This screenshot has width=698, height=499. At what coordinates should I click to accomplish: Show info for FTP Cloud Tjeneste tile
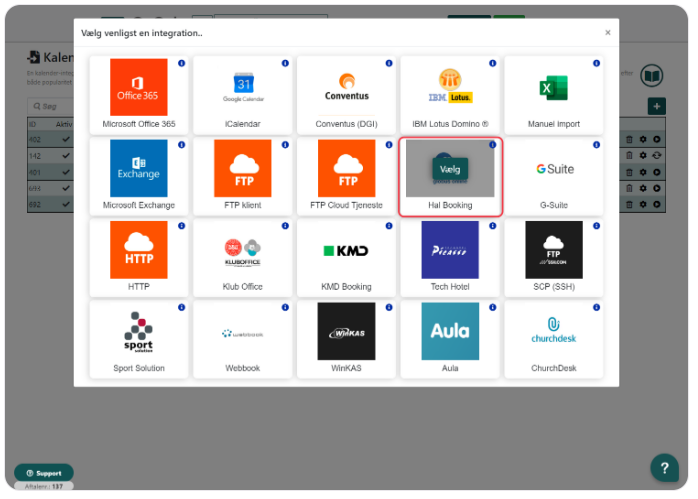pyautogui.click(x=389, y=145)
